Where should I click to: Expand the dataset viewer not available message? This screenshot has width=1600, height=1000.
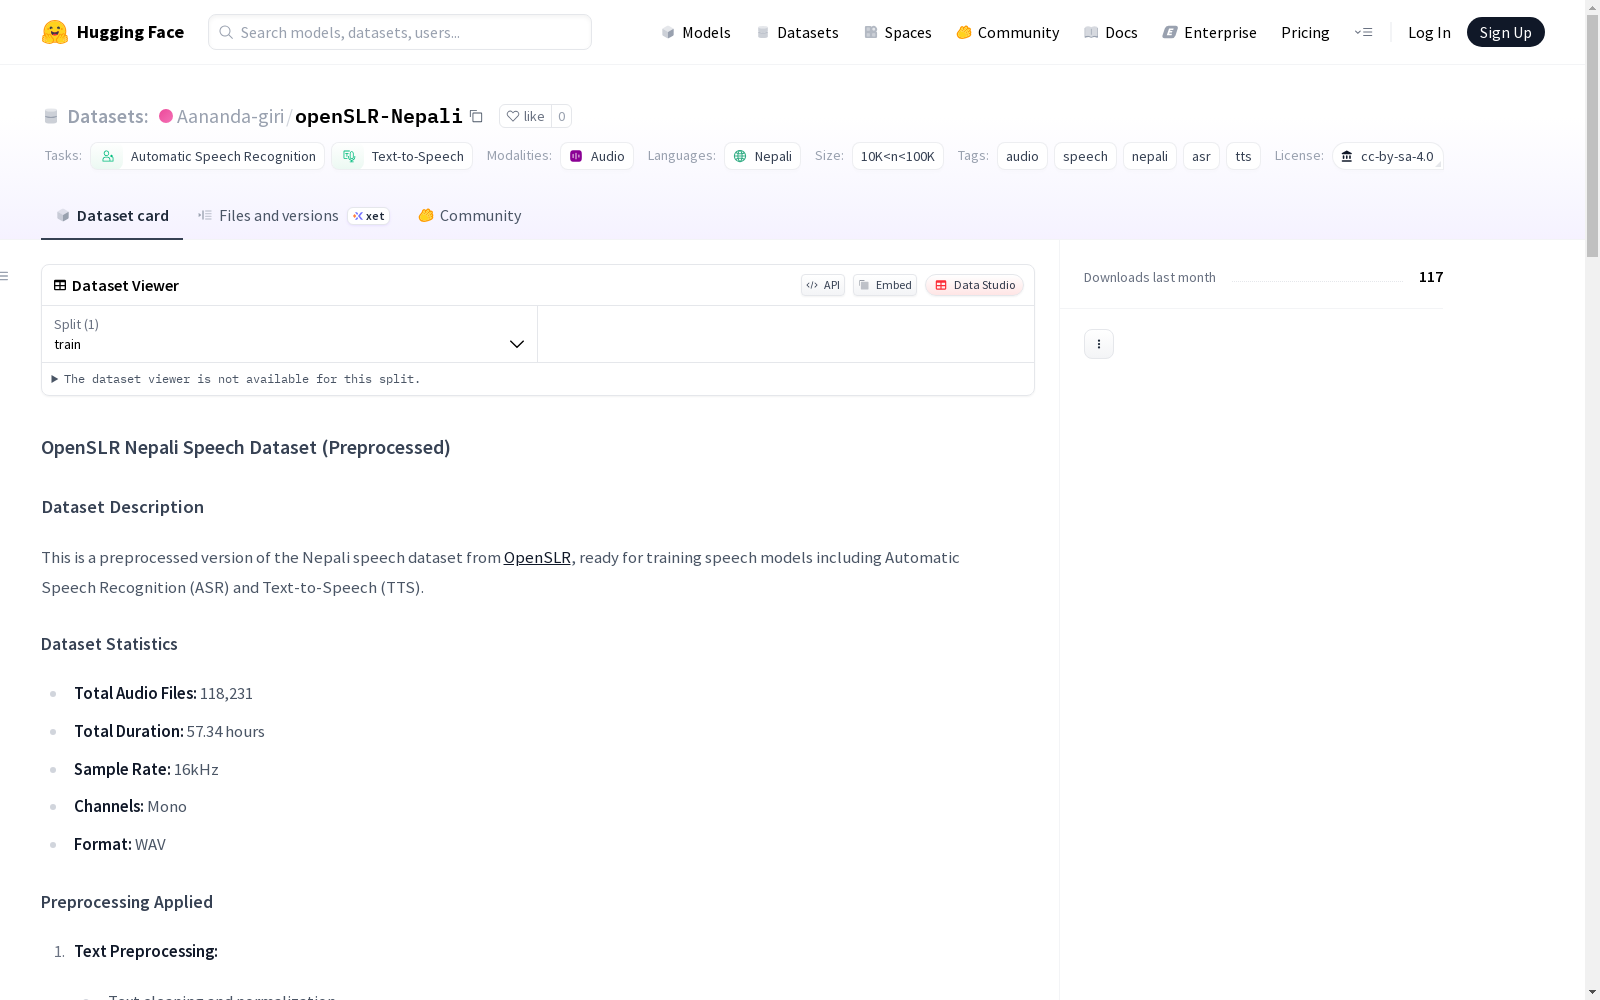point(236,379)
